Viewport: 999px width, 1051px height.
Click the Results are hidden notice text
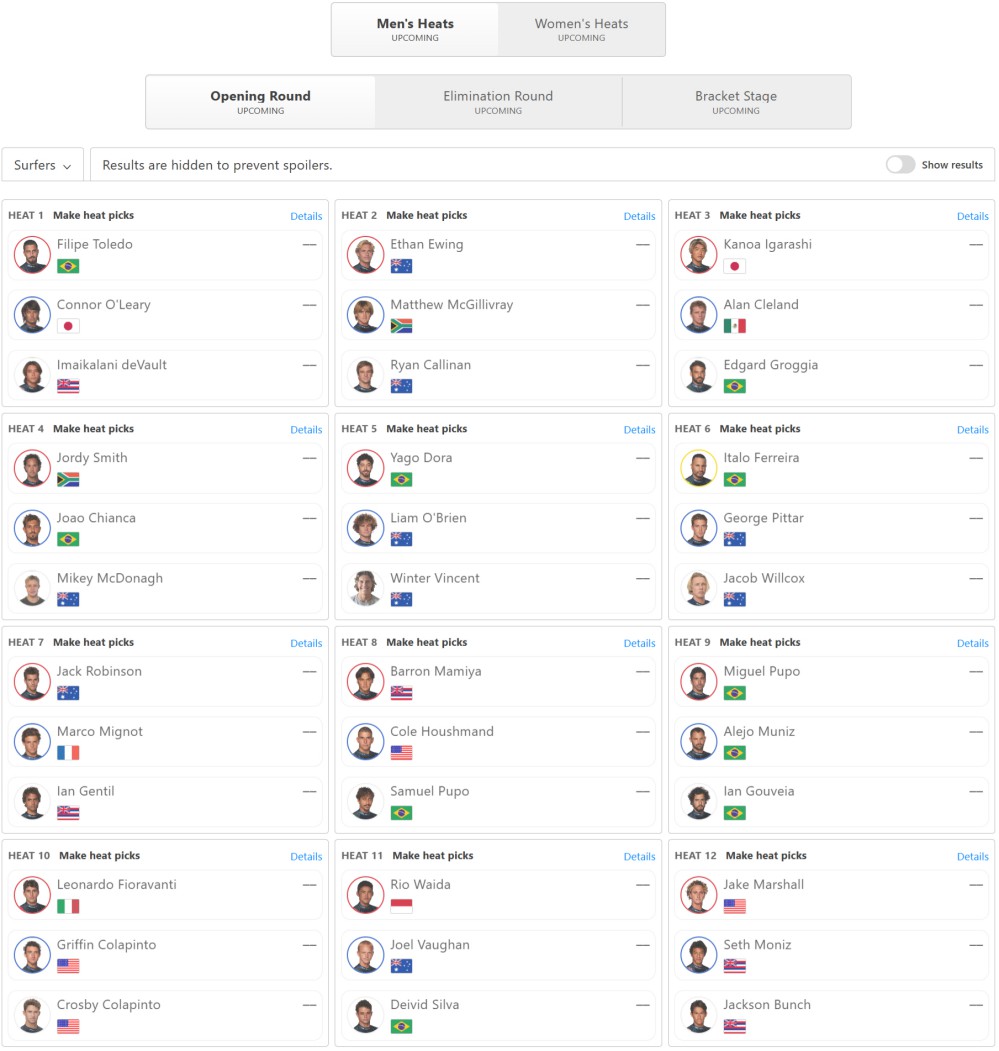point(217,165)
